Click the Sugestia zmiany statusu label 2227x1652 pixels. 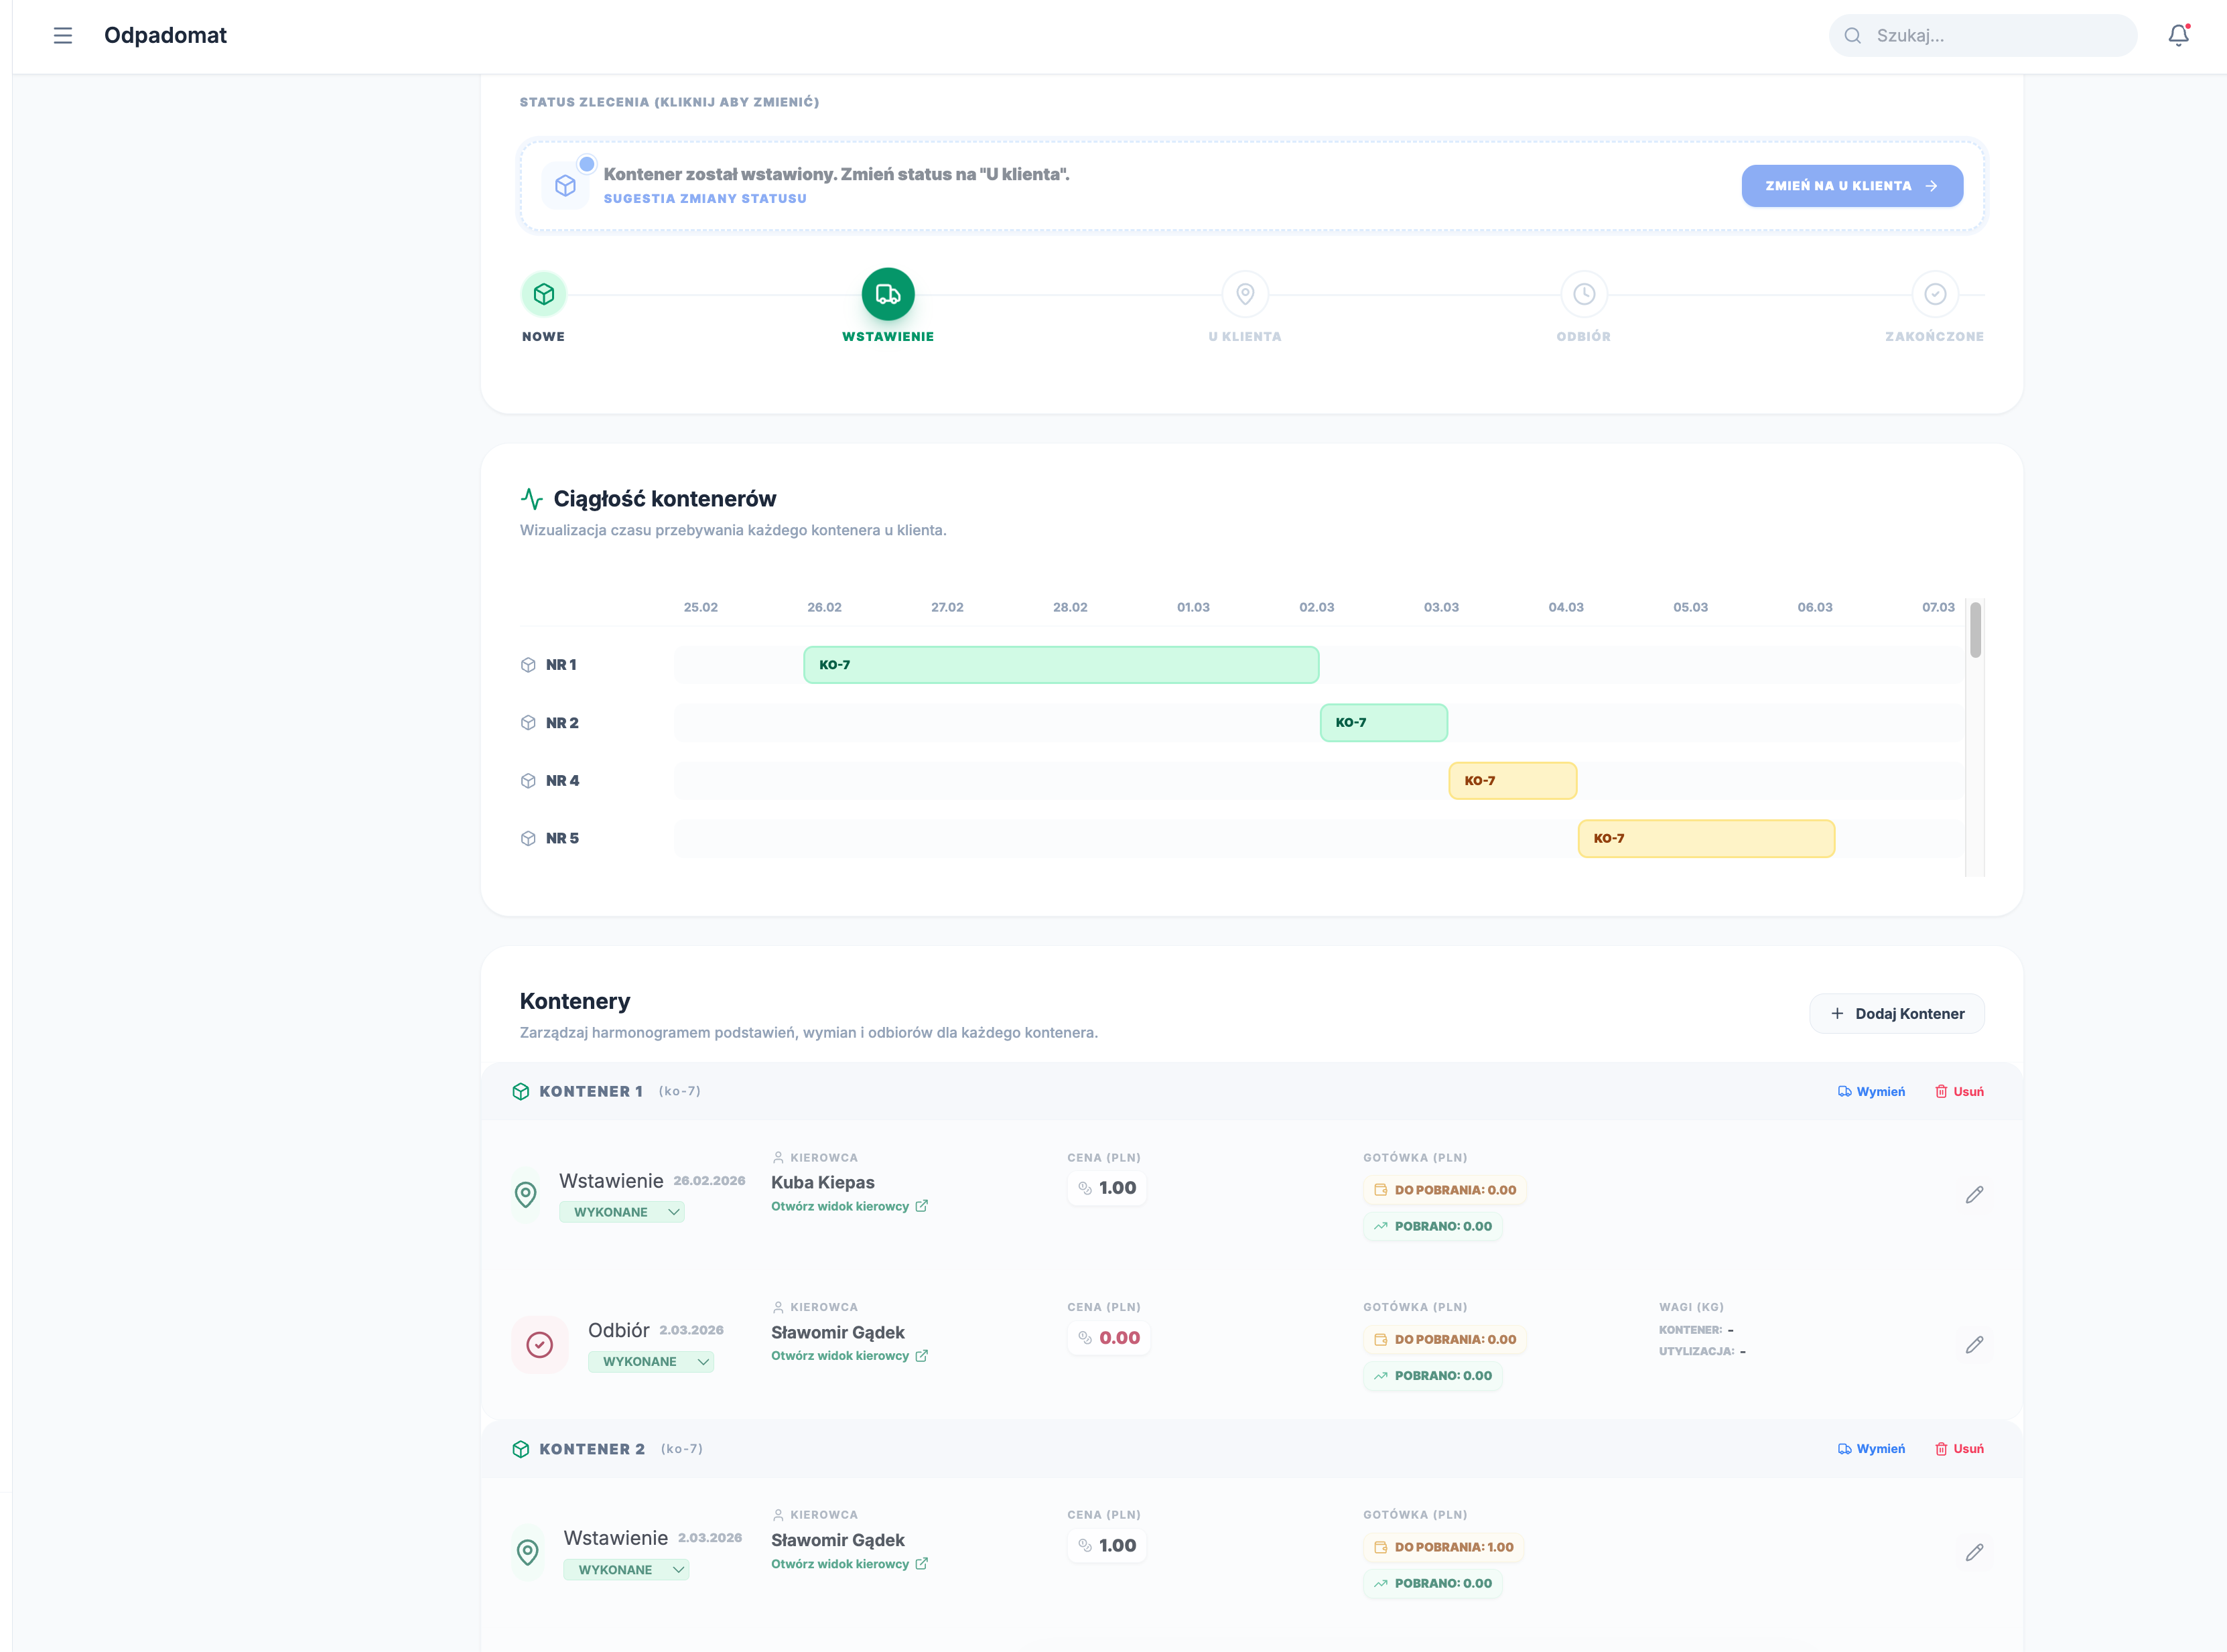[705, 198]
